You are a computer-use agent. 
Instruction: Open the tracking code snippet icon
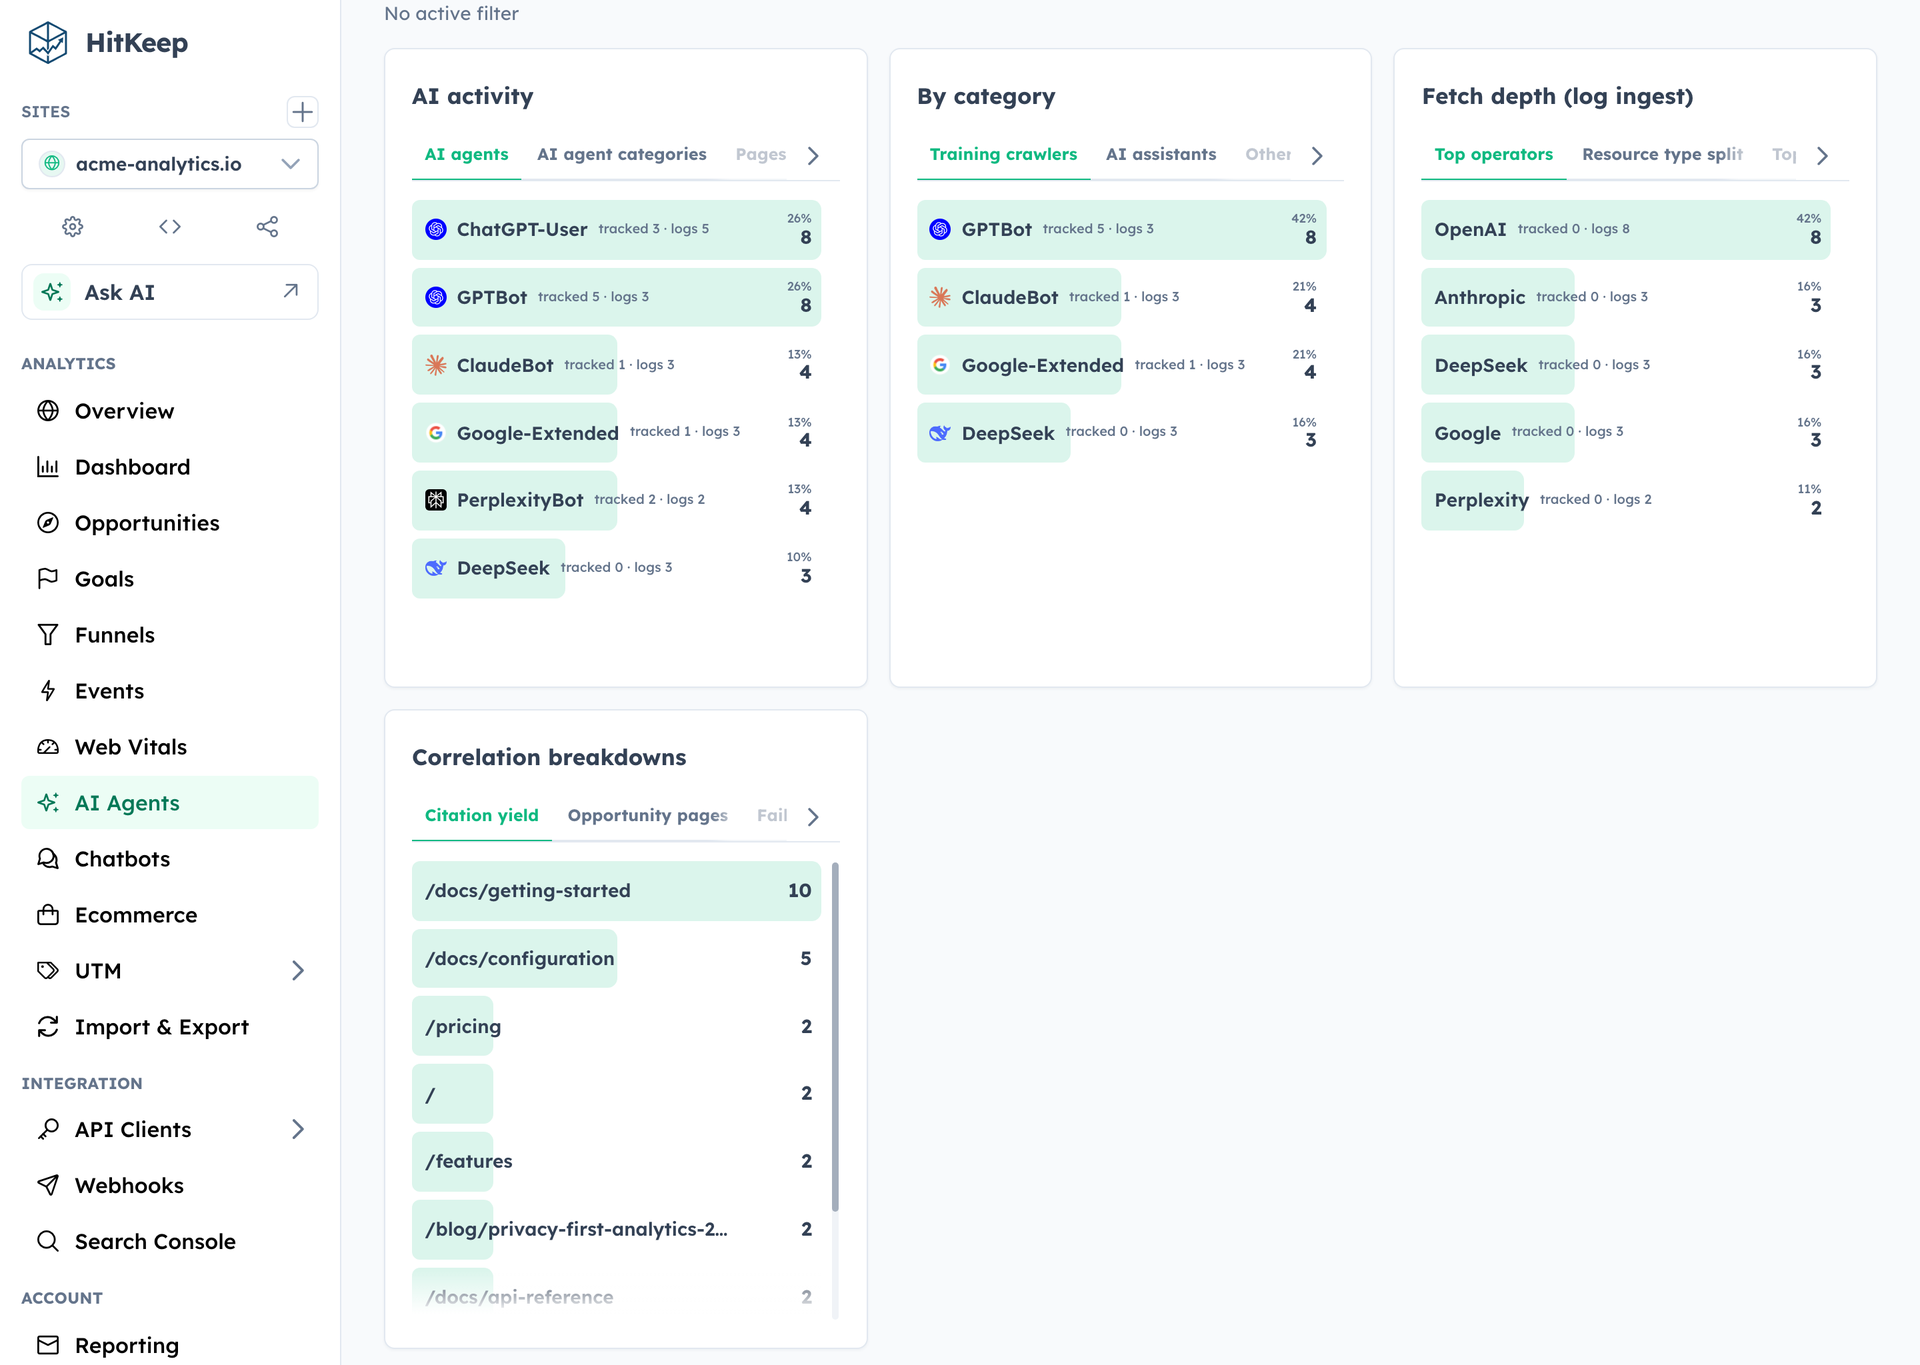pos(170,227)
